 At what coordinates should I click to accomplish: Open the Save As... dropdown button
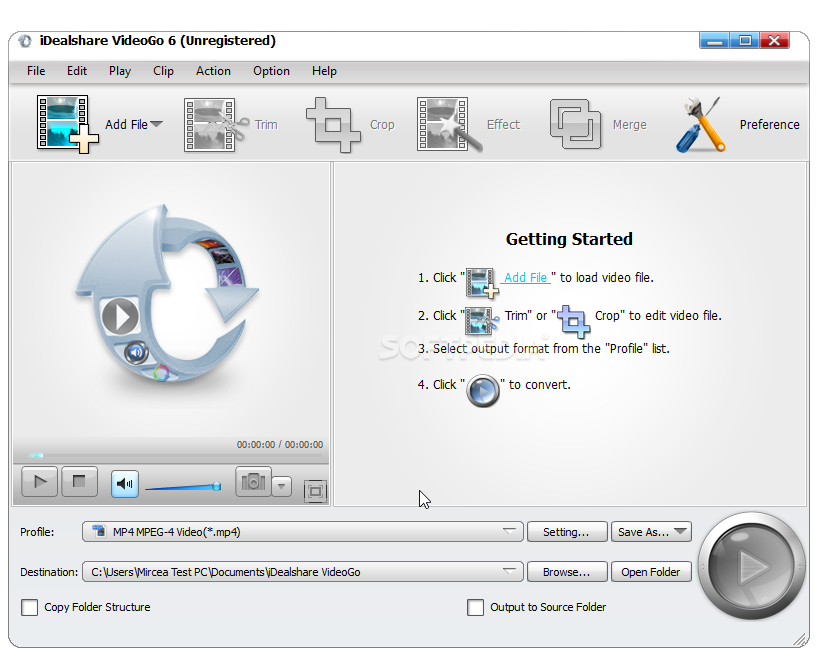[651, 532]
